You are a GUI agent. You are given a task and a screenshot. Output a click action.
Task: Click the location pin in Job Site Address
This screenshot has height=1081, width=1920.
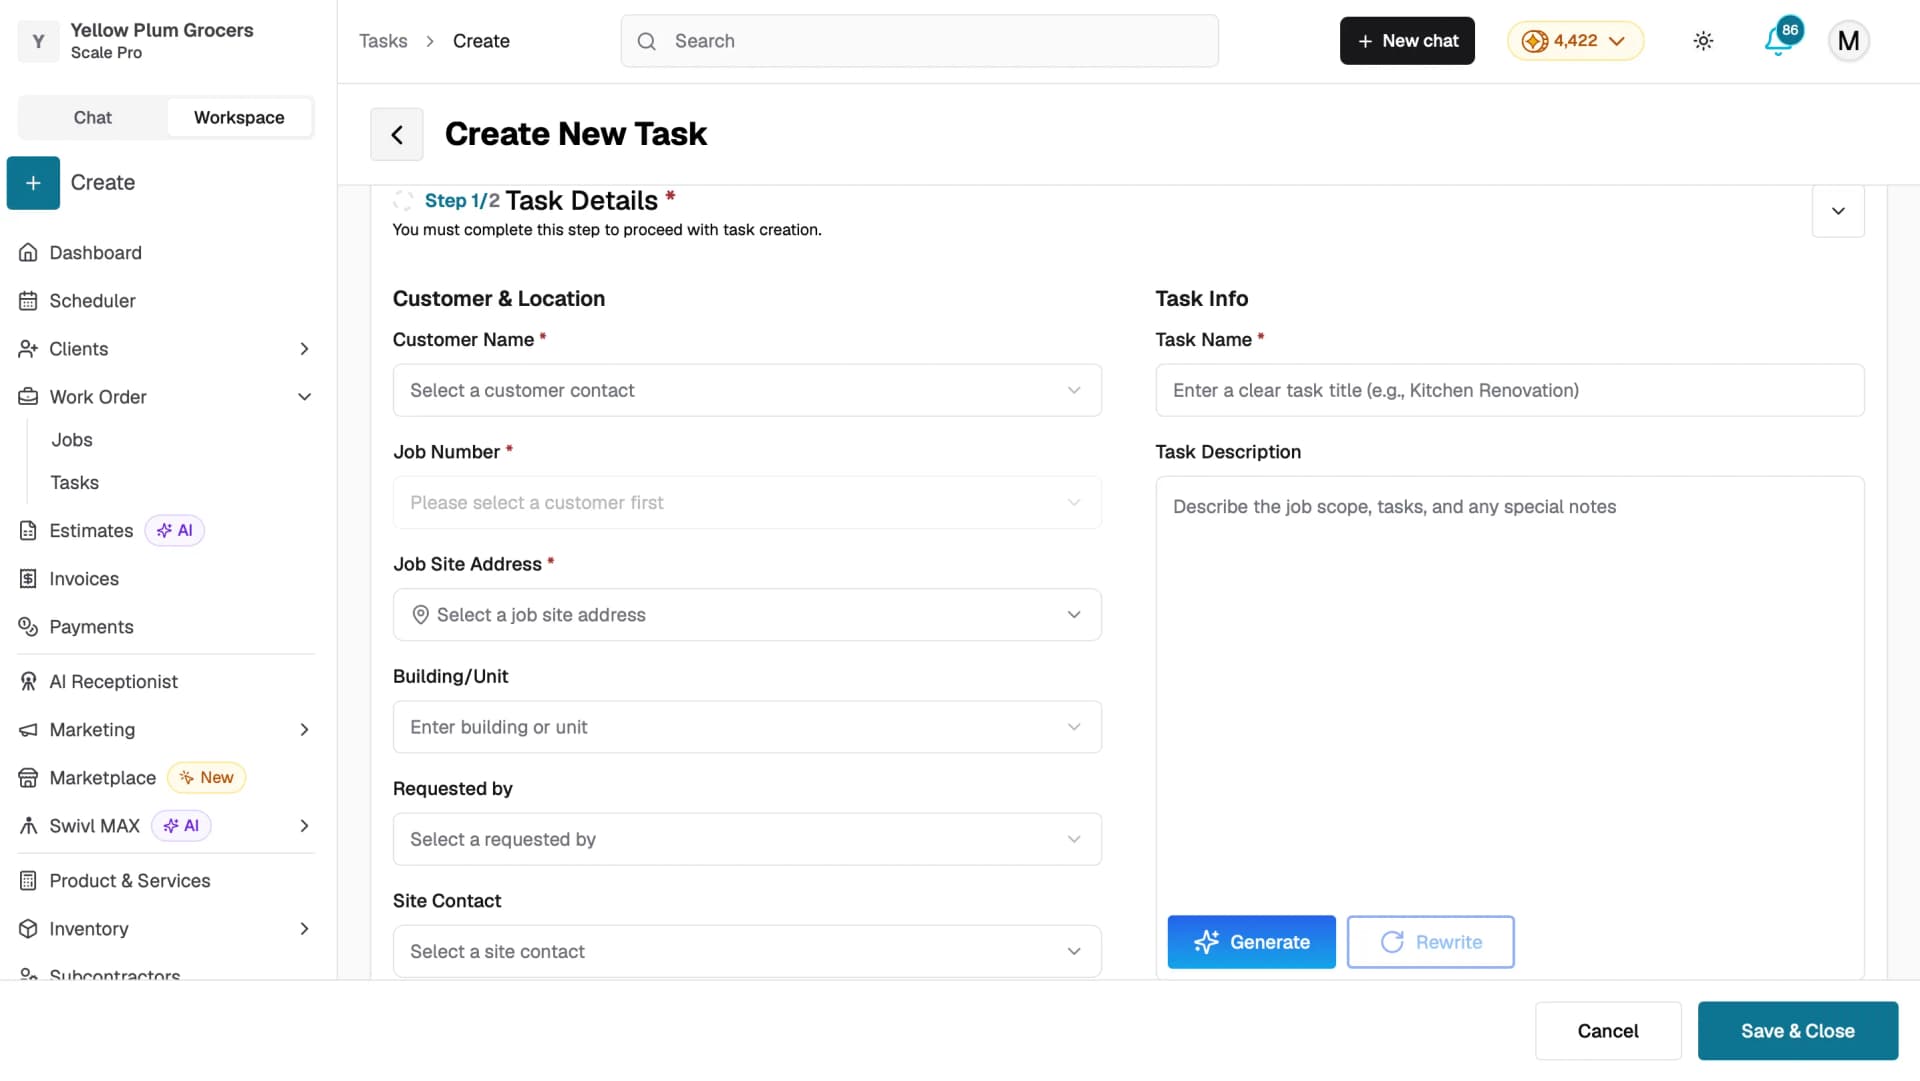click(421, 615)
